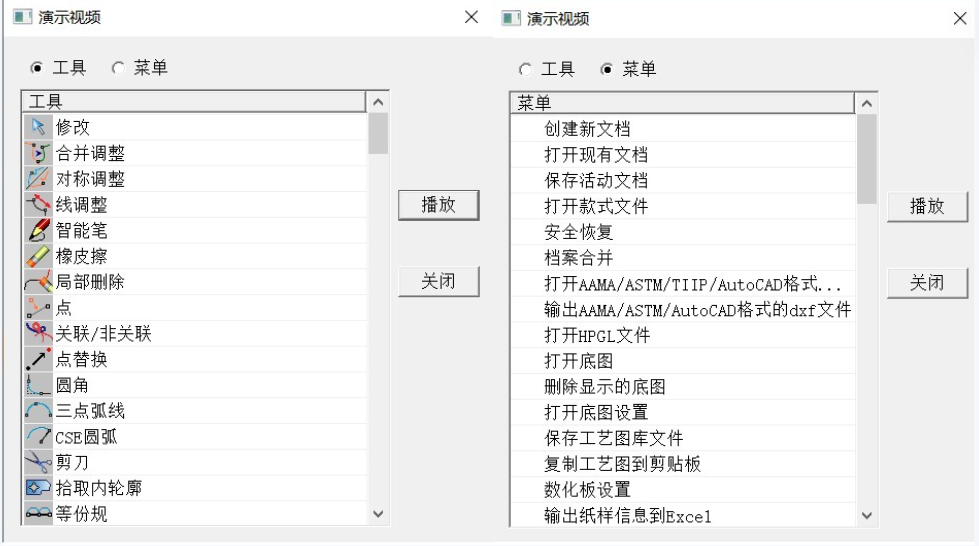Select 菜单 radio button in left window

[118, 67]
